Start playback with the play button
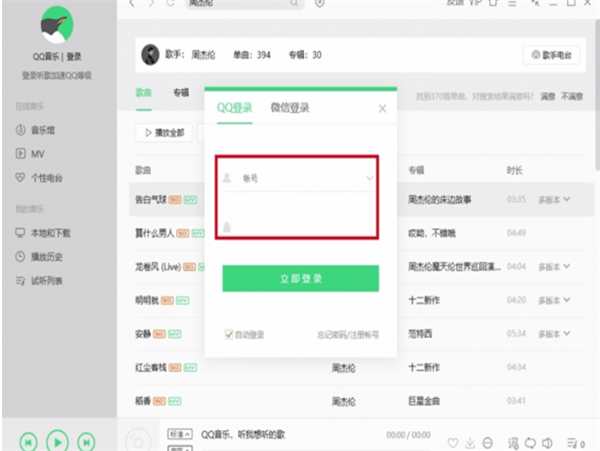Viewport: 600px width, 451px height. click(57, 442)
